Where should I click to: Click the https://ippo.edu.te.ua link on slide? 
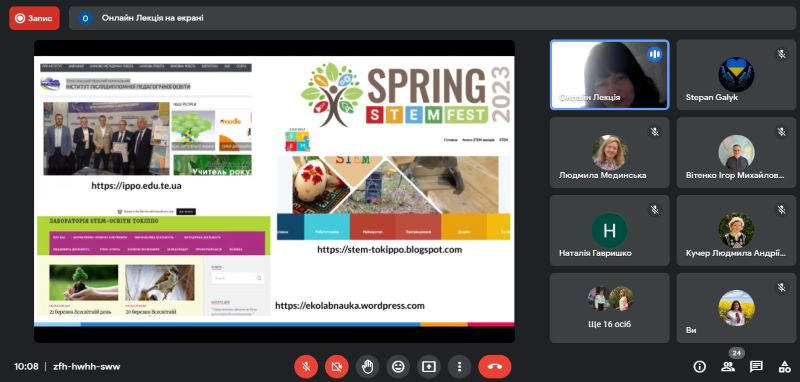point(136,186)
